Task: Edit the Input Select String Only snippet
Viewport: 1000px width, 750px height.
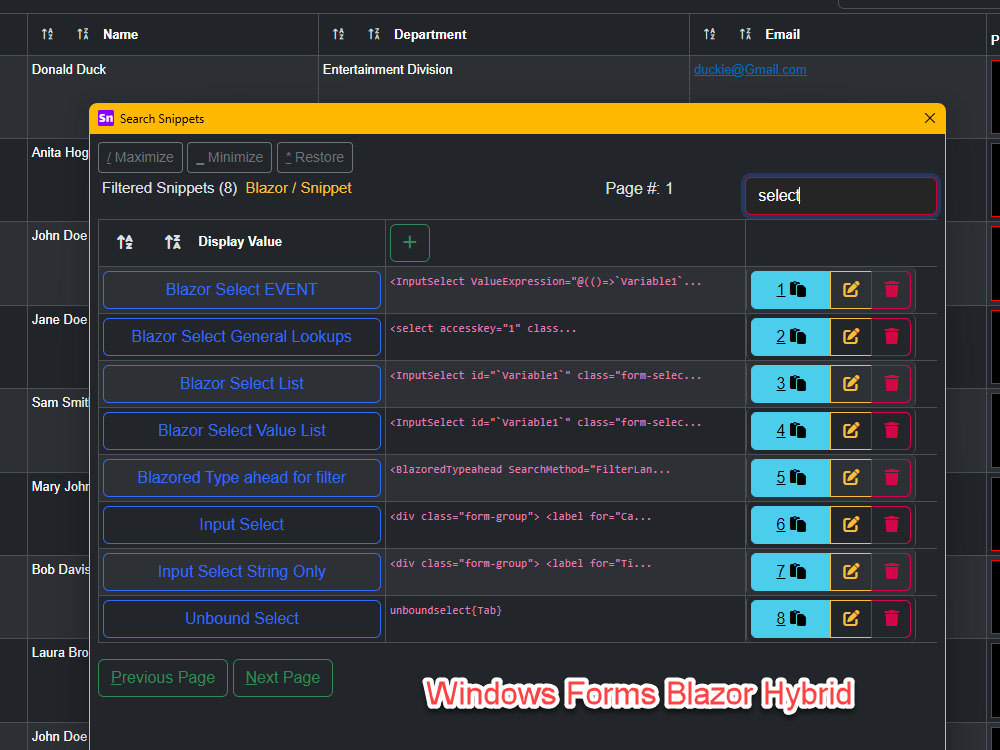Action: pyautogui.click(x=851, y=571)
